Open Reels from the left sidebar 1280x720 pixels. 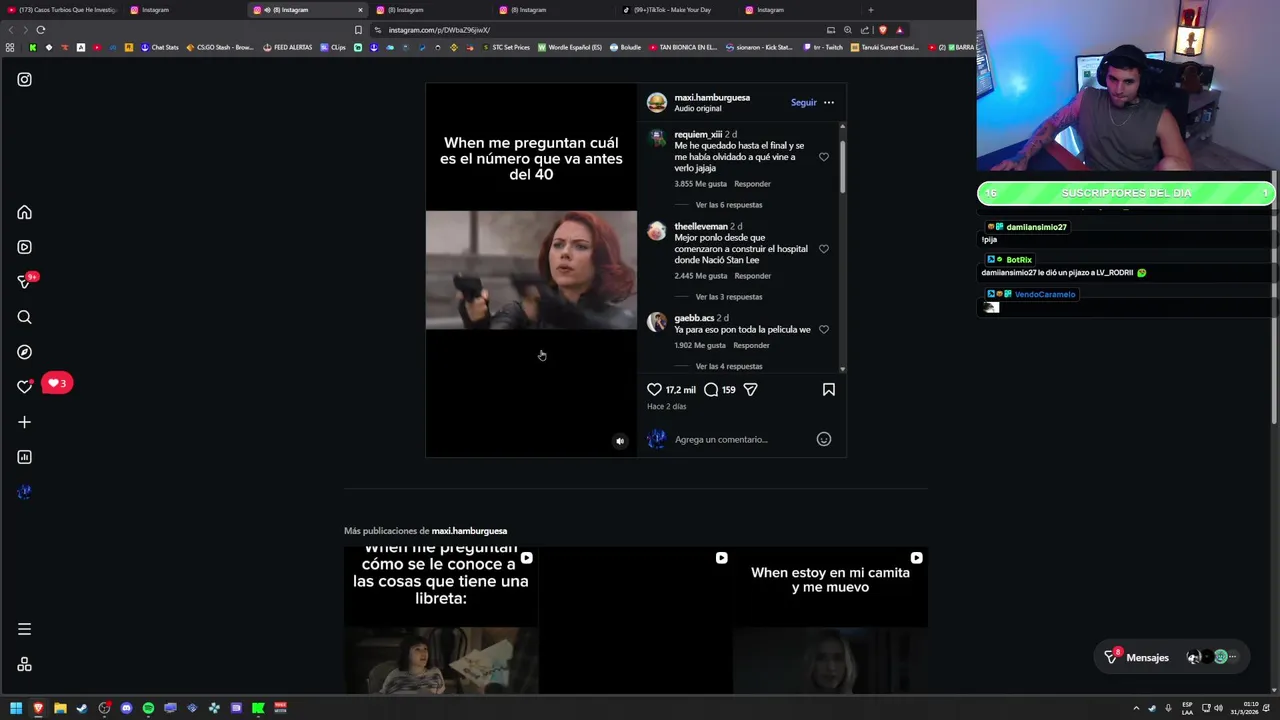coord(24,247)
